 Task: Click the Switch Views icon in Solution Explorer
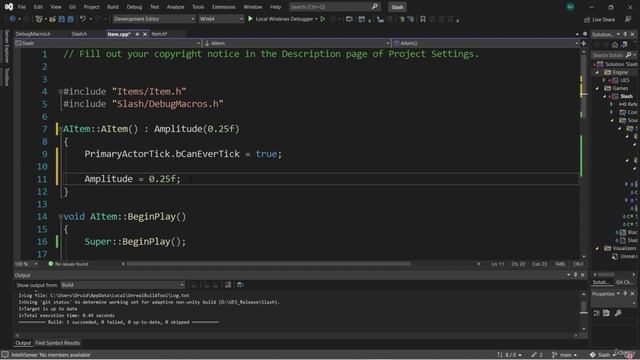coord(624,45)
